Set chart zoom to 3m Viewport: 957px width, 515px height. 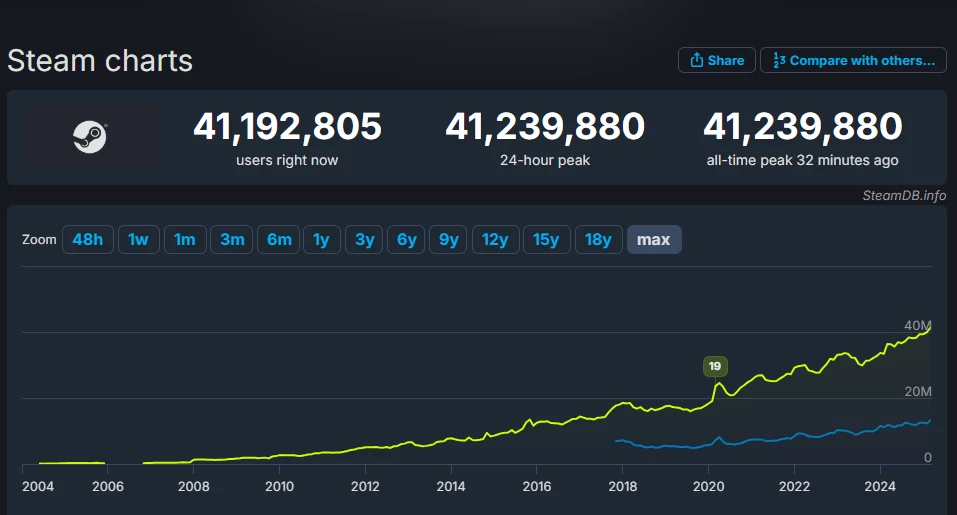point(232,239)
